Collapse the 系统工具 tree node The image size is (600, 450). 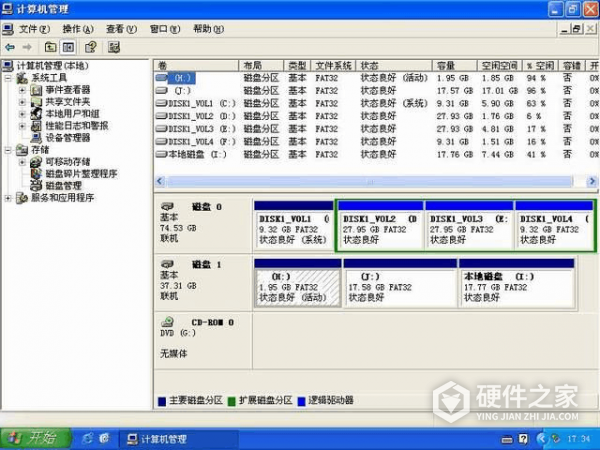pyautogui.click(x=8, y=78)
